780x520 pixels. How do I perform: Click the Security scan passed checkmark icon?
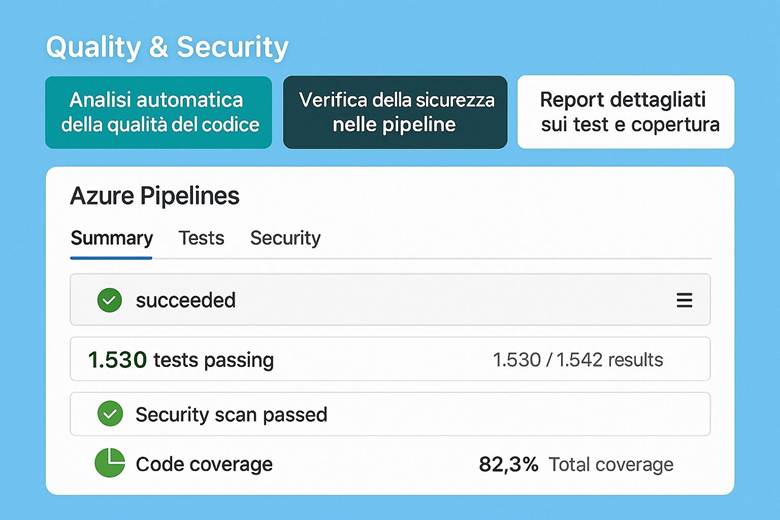109,414
